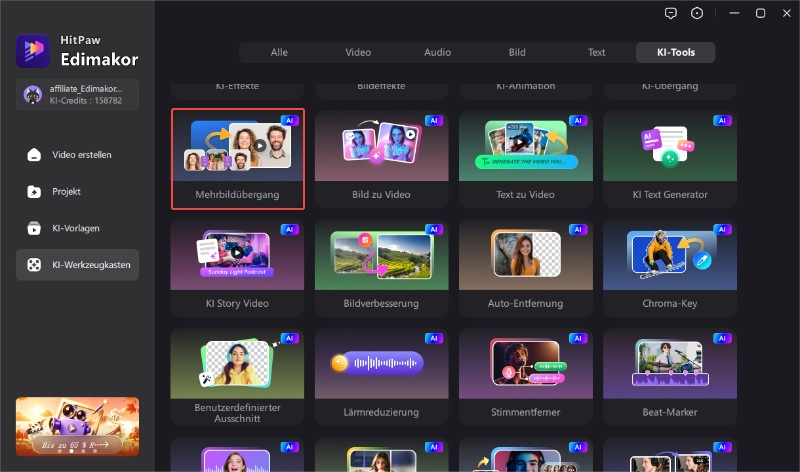The height and width of the screenshot is (472, 800).
Task: Click the KI-Vorlagen template icon
Action: point(34,228)
